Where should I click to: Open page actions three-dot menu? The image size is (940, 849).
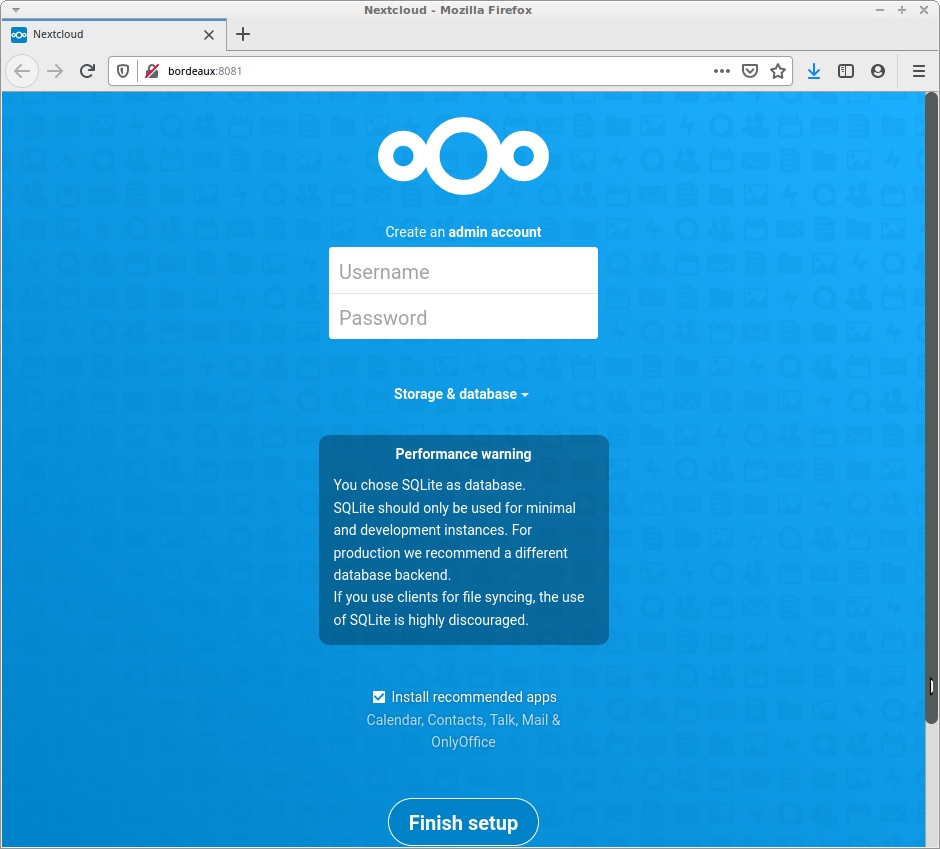[x=722, y=71]
